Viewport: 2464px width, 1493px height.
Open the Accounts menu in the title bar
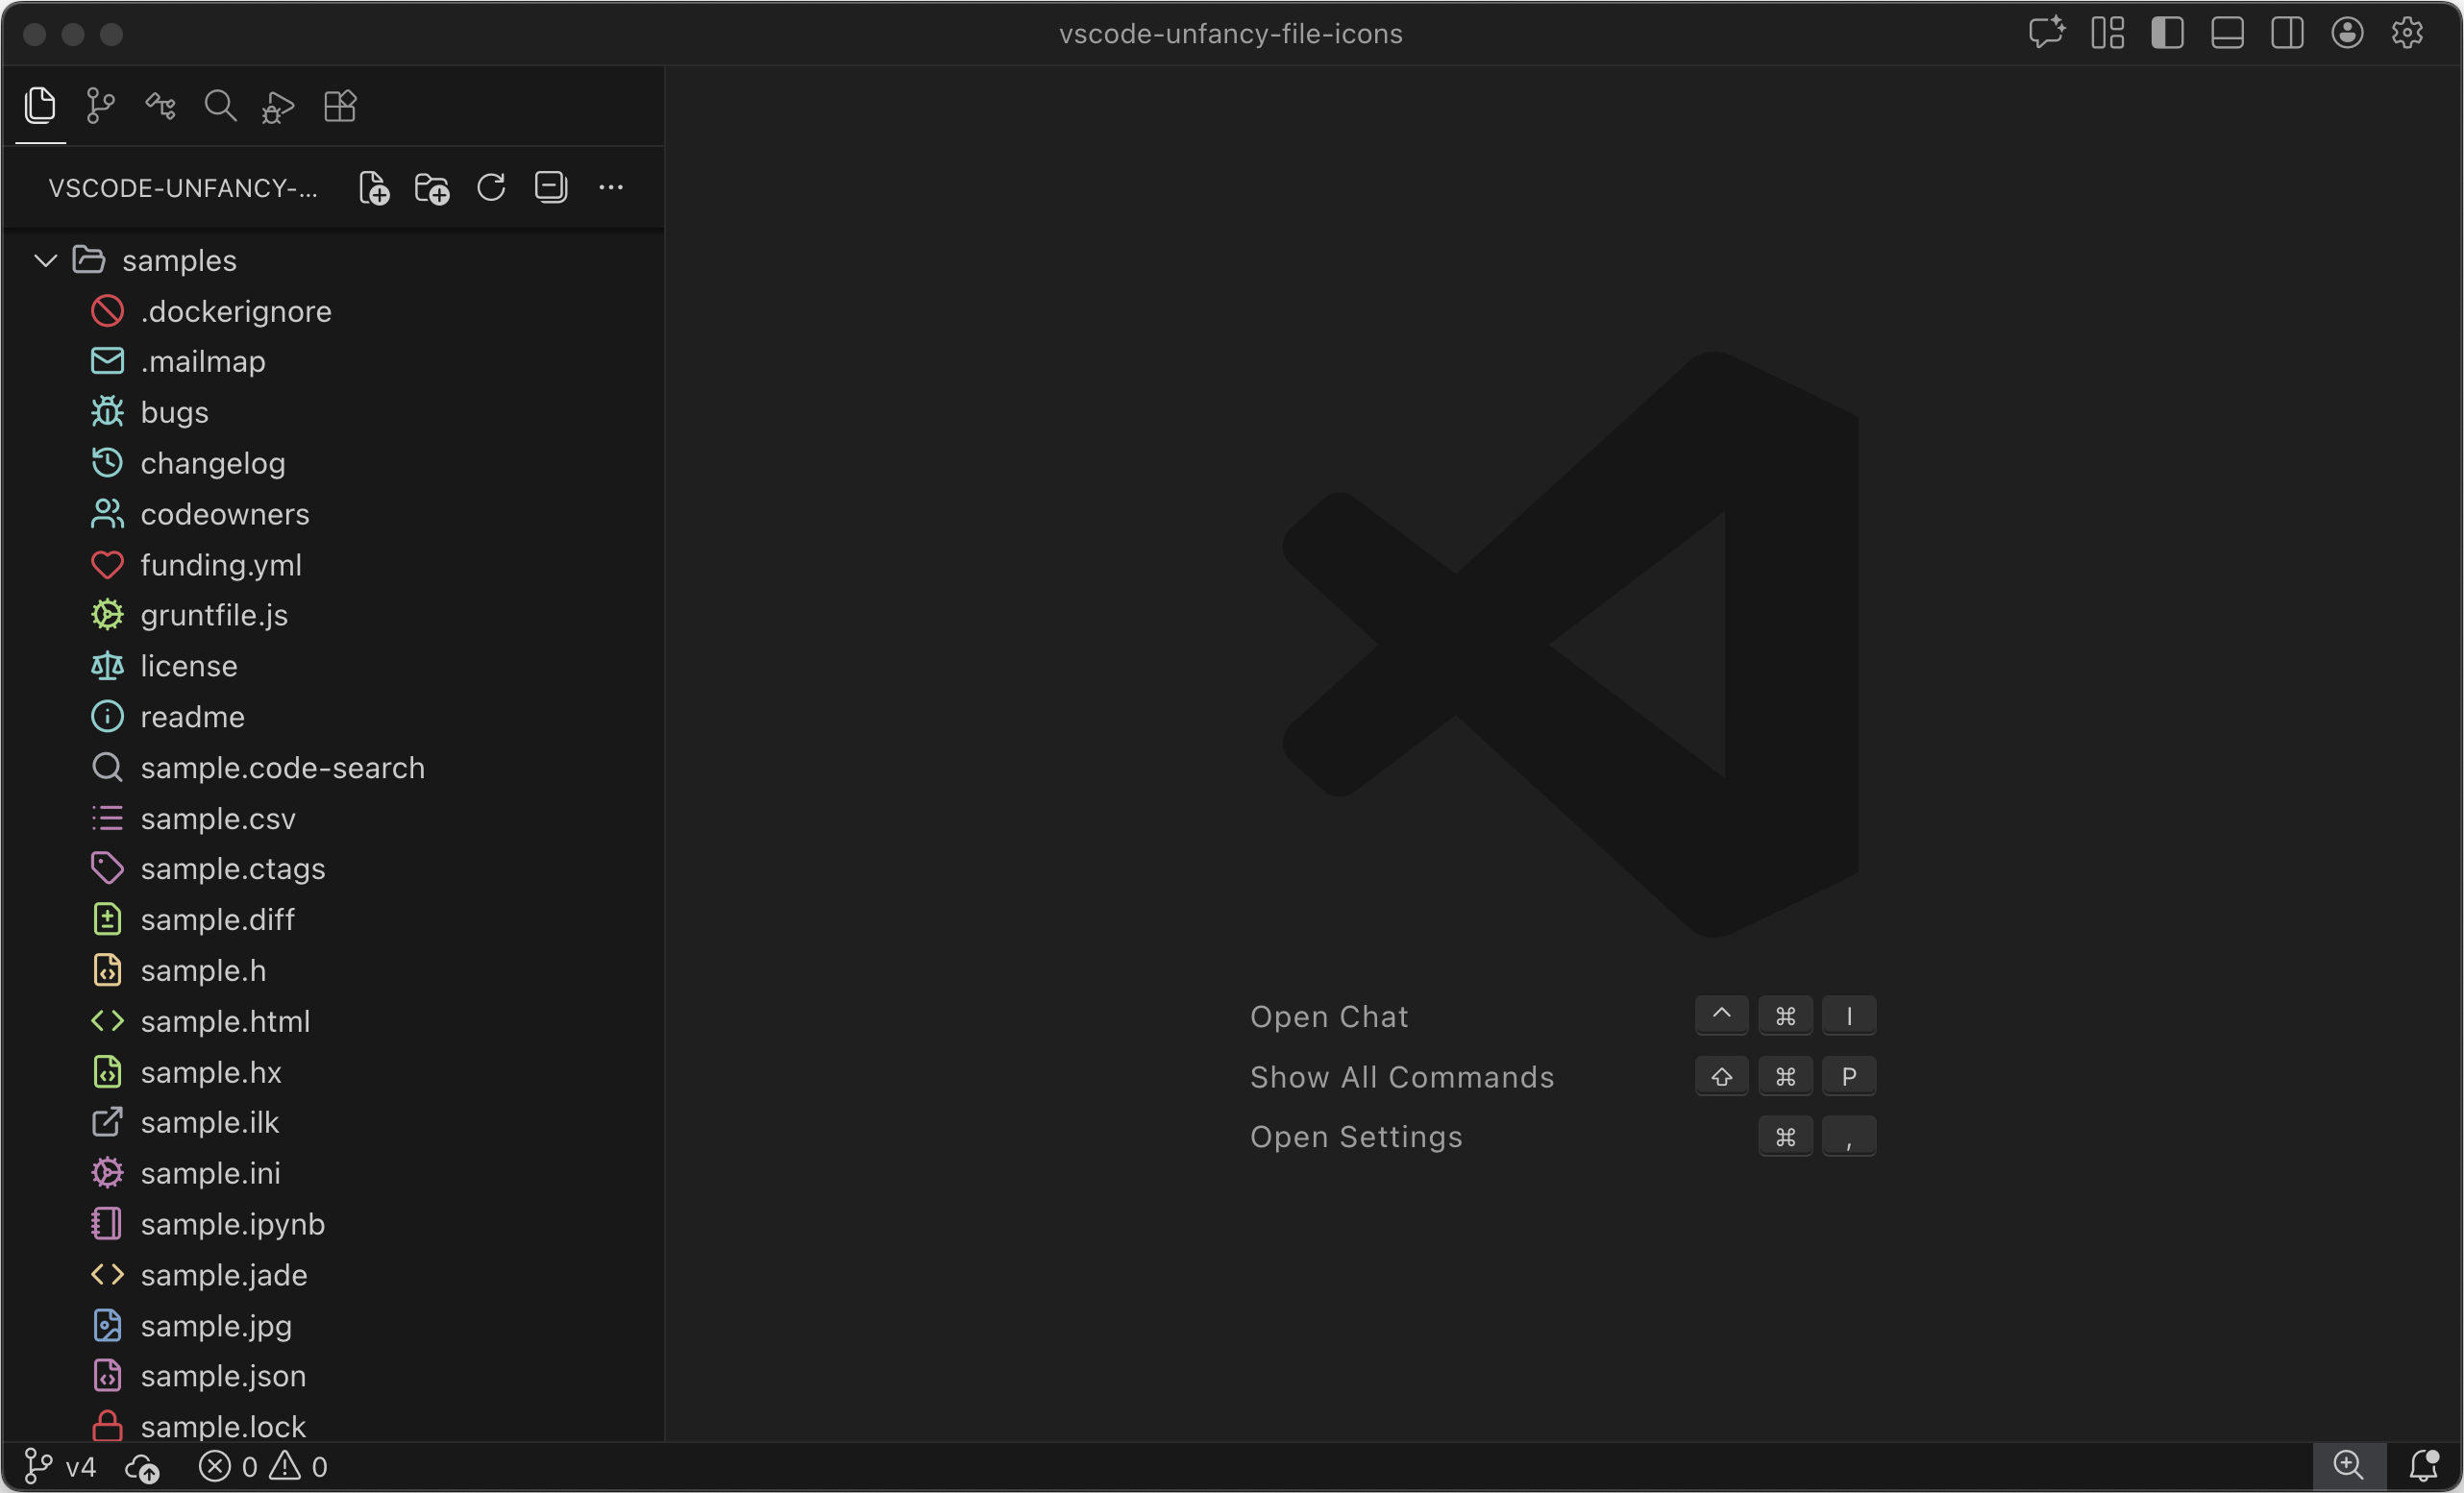2347,33
